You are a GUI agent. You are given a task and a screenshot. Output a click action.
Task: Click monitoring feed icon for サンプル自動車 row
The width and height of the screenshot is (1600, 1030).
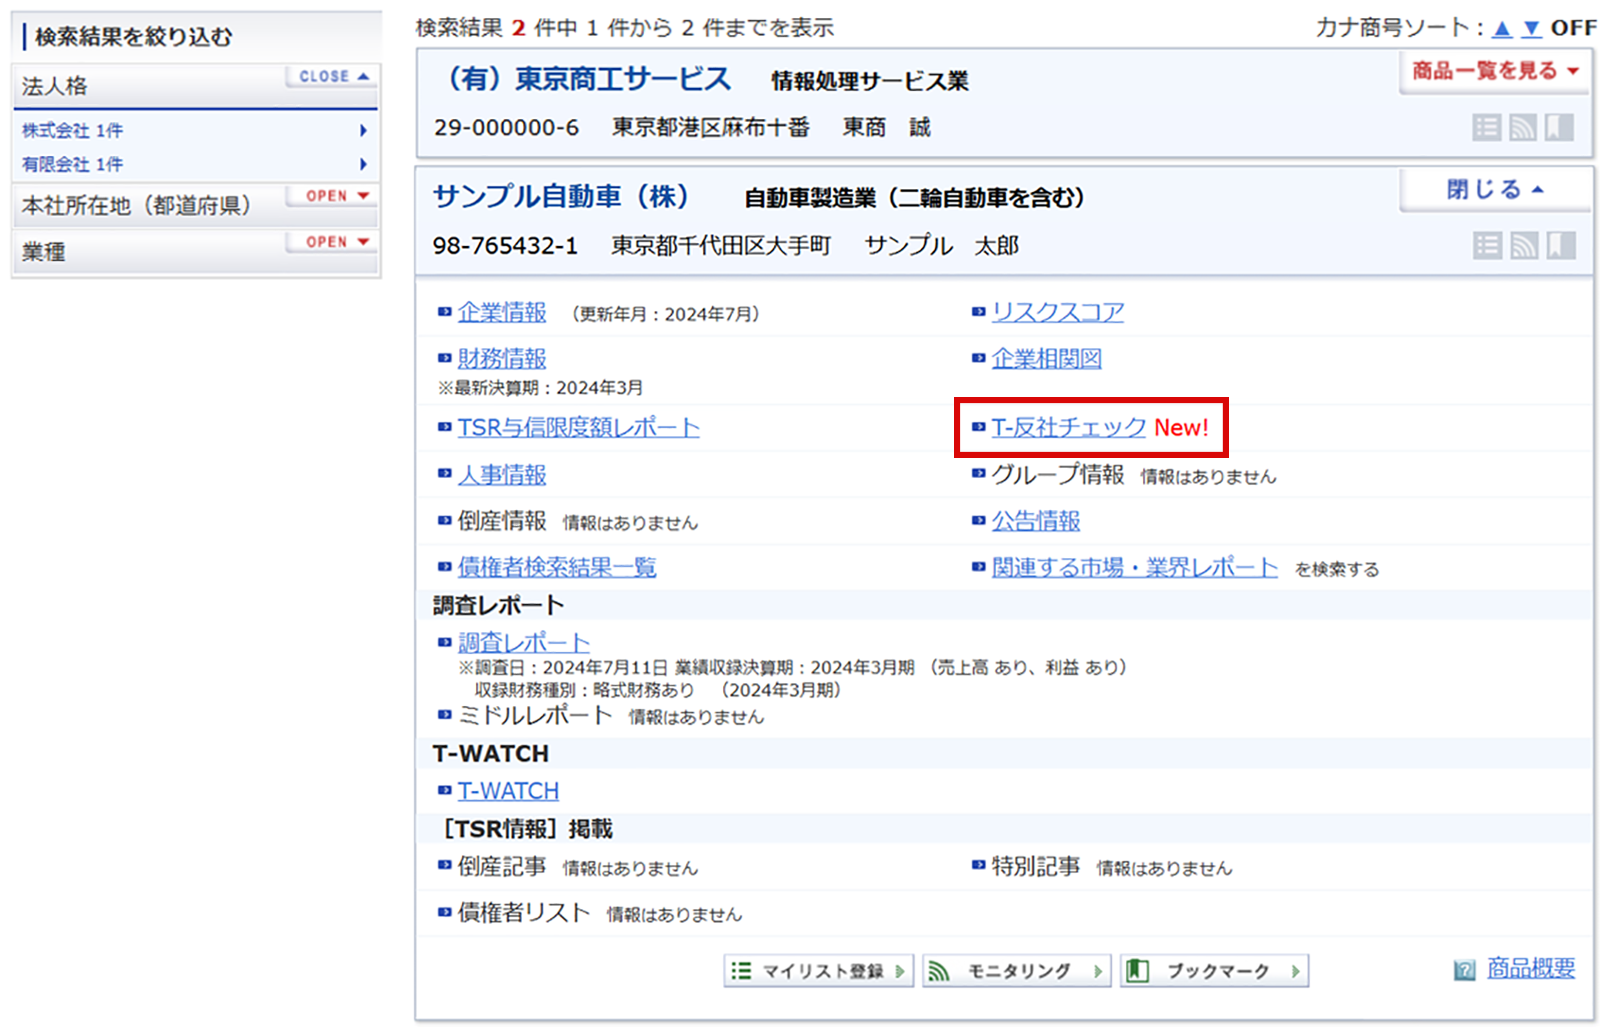(x=1524, y=245)
